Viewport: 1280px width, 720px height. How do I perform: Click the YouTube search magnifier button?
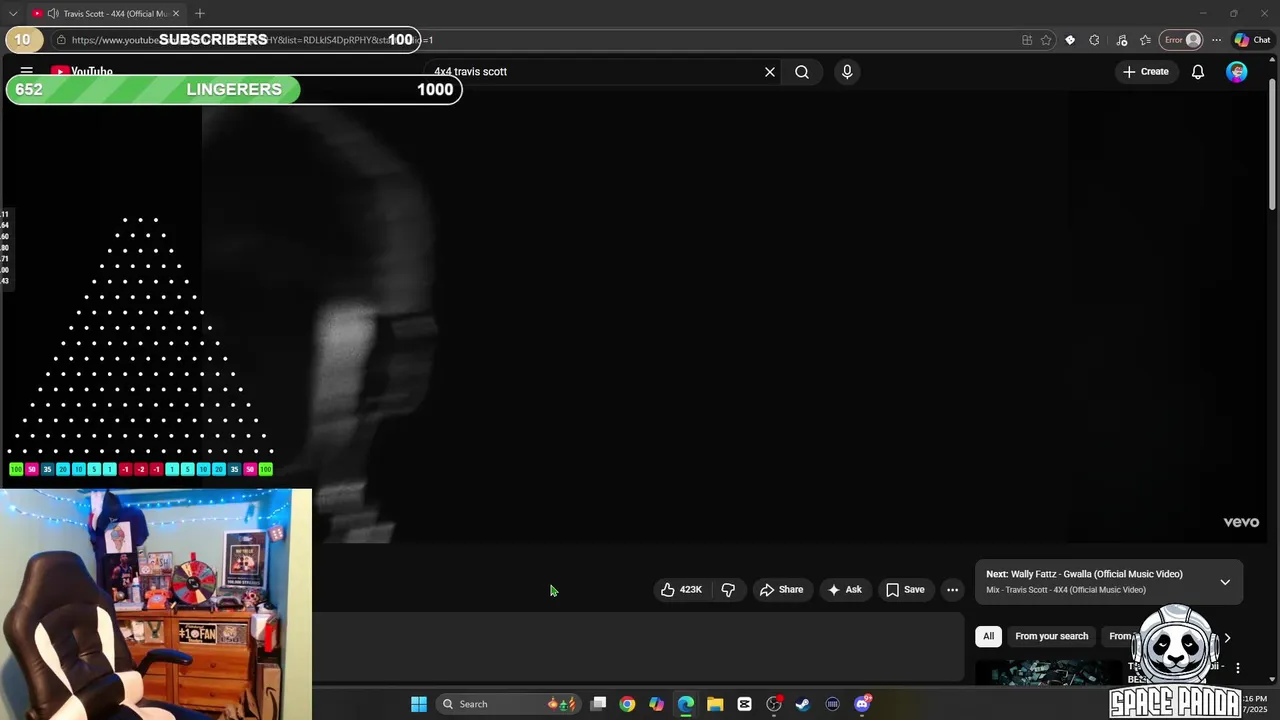coord(802,72)
